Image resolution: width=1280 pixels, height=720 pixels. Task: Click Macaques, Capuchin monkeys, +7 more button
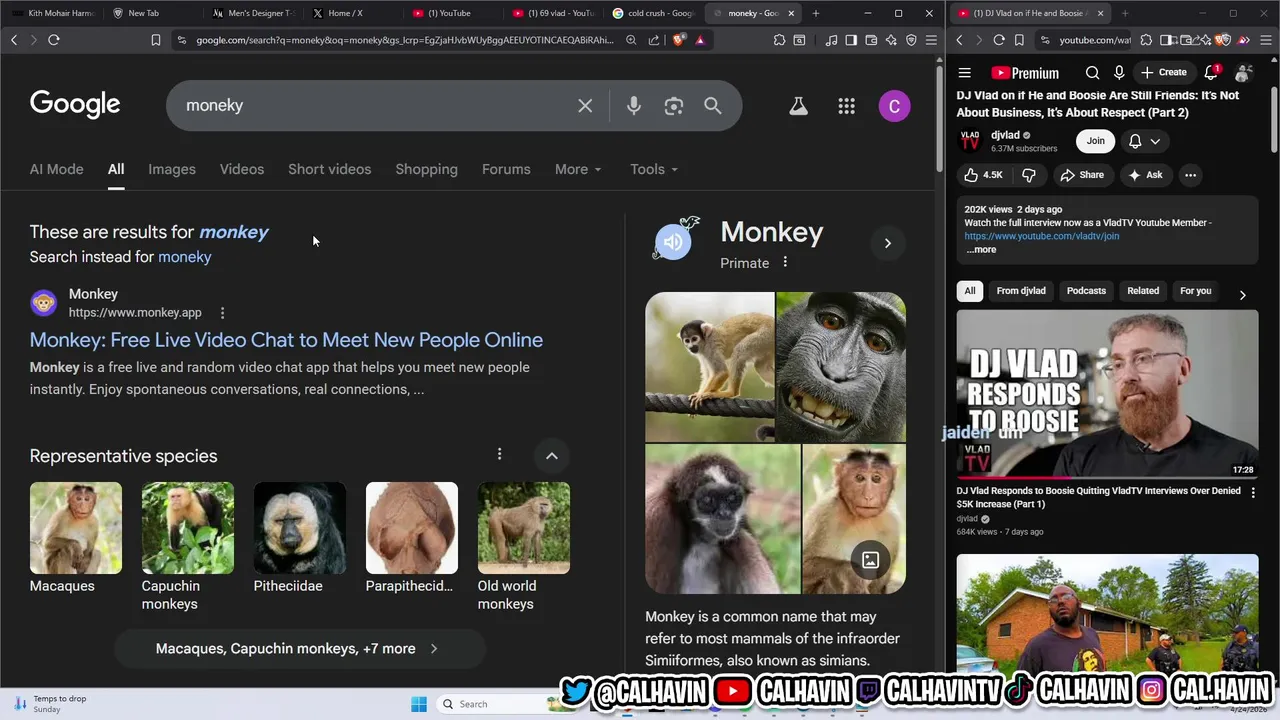tap(299, 649)
